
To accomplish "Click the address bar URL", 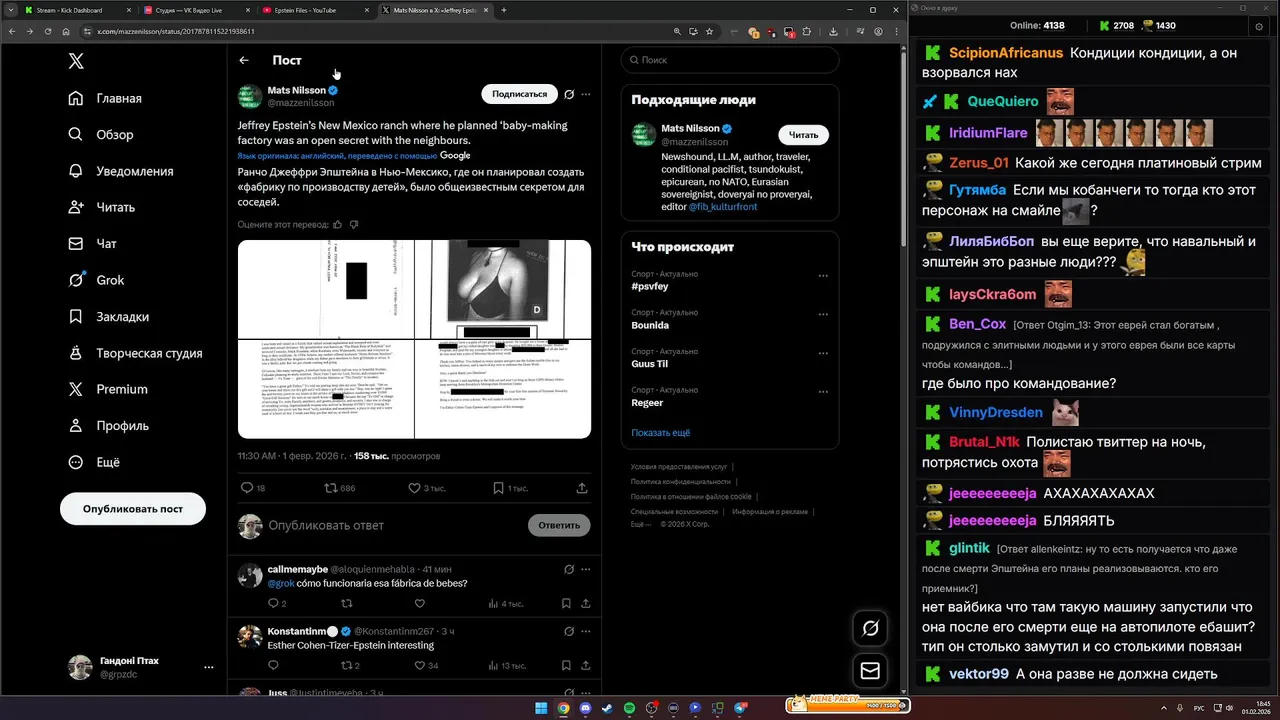I will click(175, 32).
